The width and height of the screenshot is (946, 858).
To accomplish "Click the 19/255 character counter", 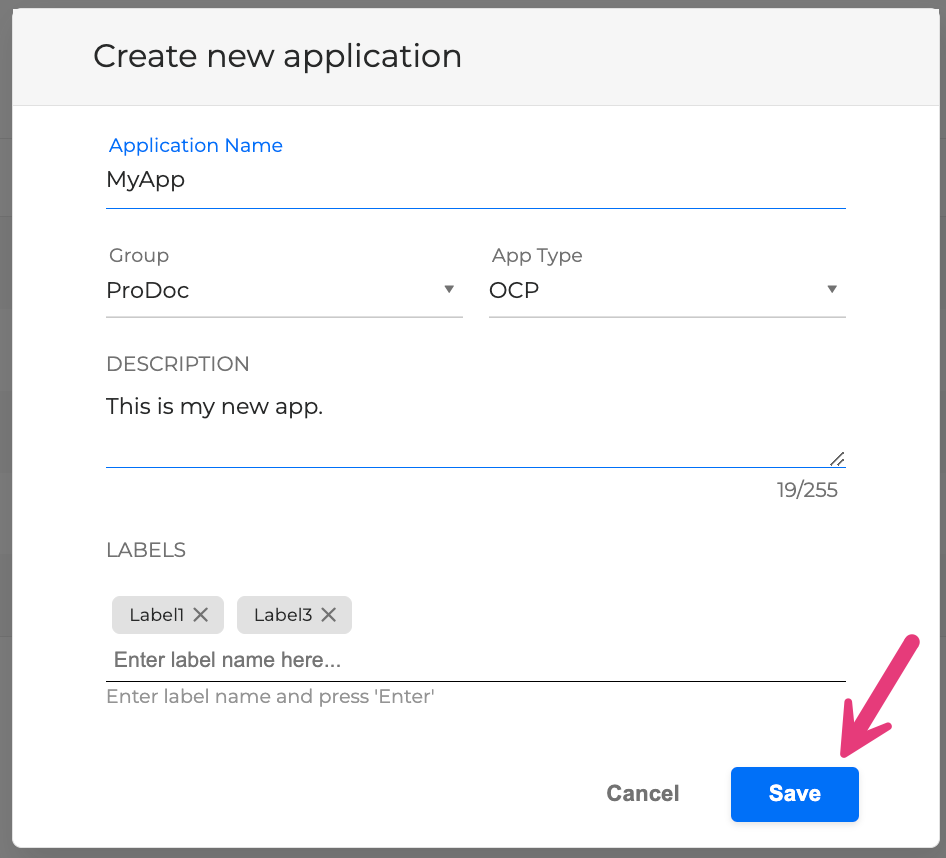I will [x=807, y=491].
